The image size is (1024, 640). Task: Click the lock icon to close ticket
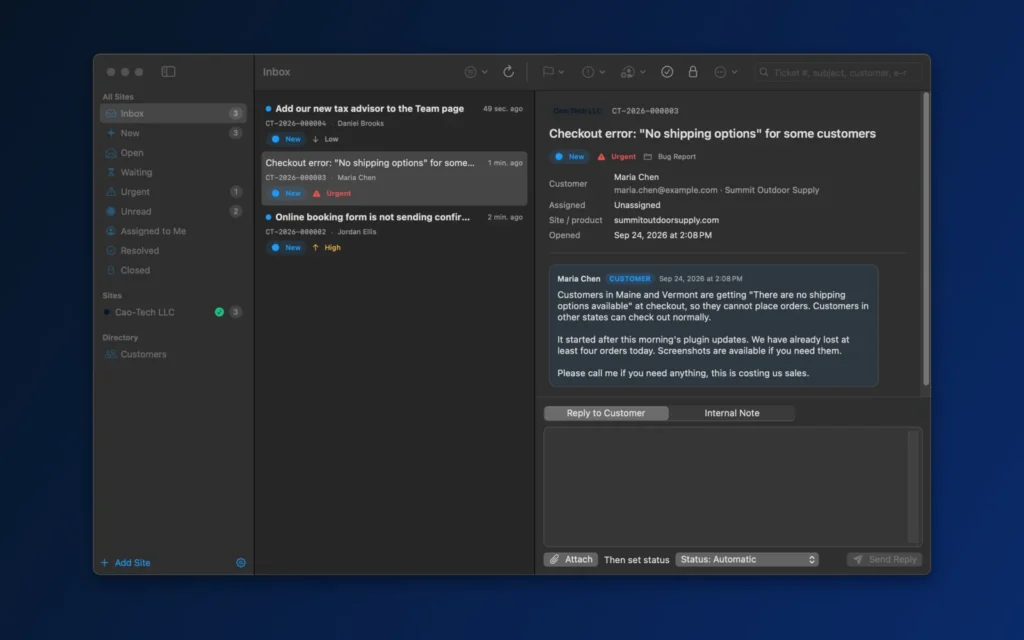pos(693,72)
